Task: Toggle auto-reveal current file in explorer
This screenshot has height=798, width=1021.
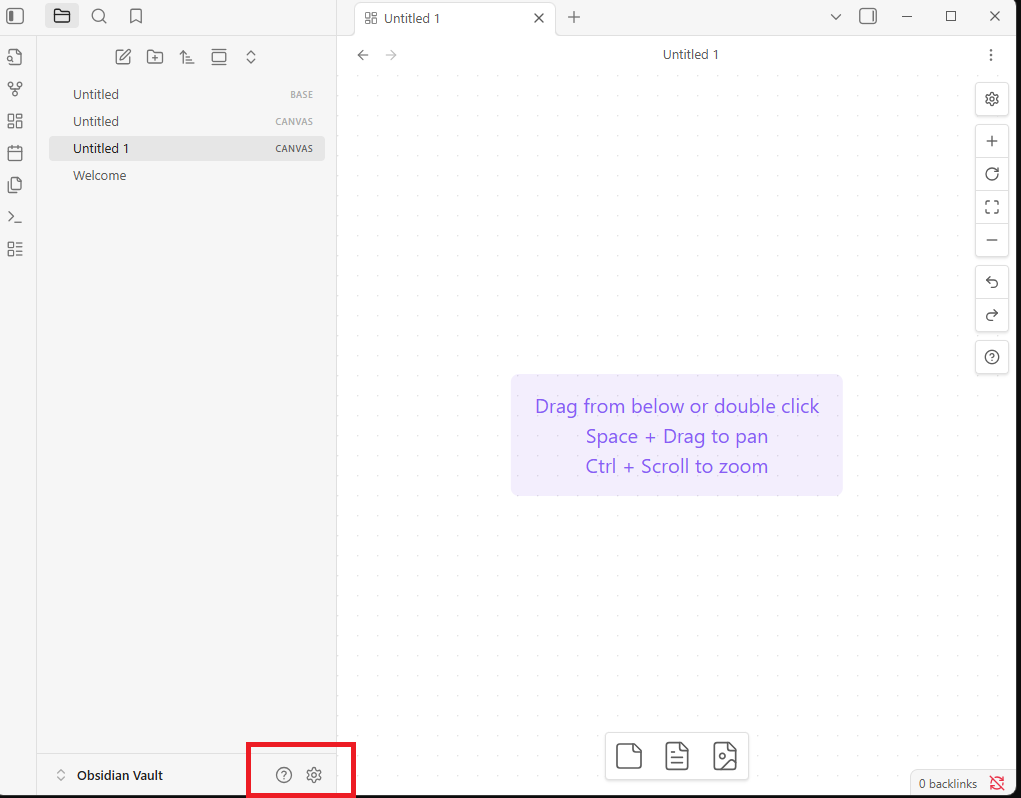Action: [x=219, y=57]
